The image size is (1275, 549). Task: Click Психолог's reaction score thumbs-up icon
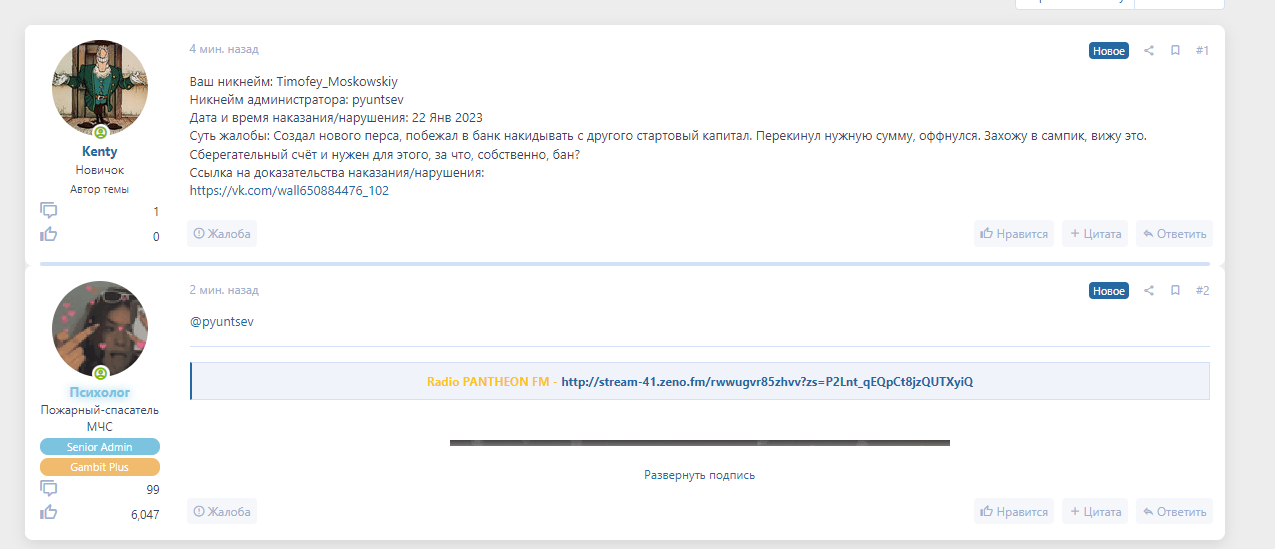tap(48, 512)
